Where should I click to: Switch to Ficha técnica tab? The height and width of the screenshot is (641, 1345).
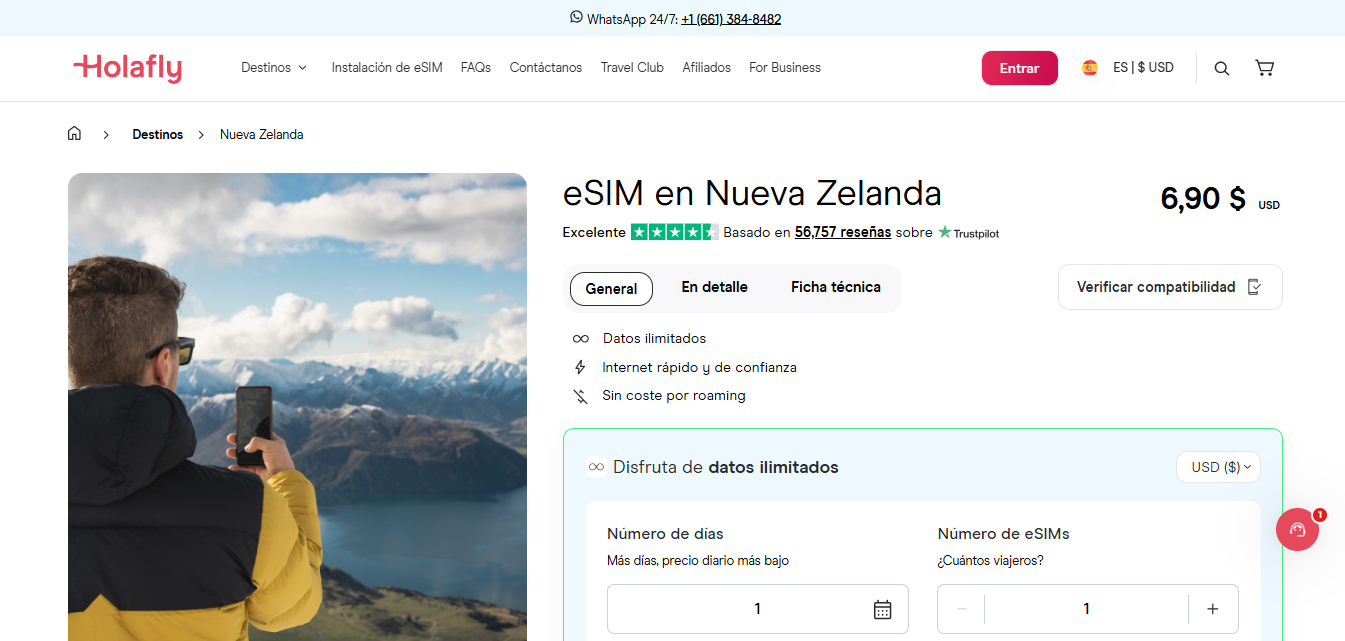(x=836, y=287)
